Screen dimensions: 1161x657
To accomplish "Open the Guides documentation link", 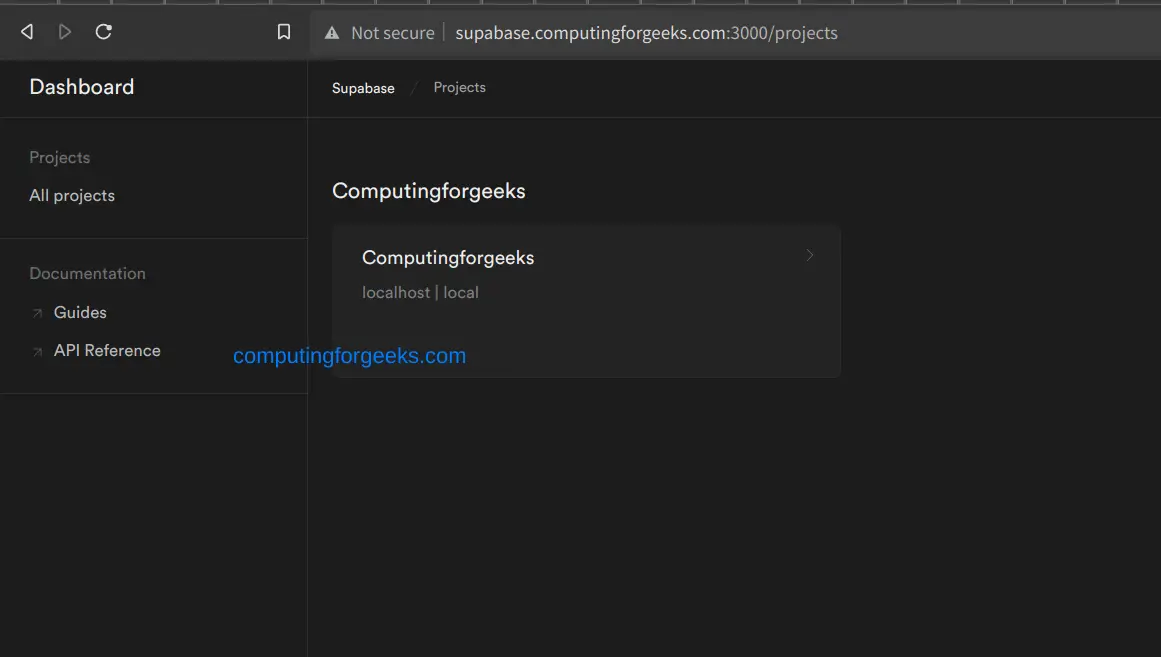I will 80,313.
